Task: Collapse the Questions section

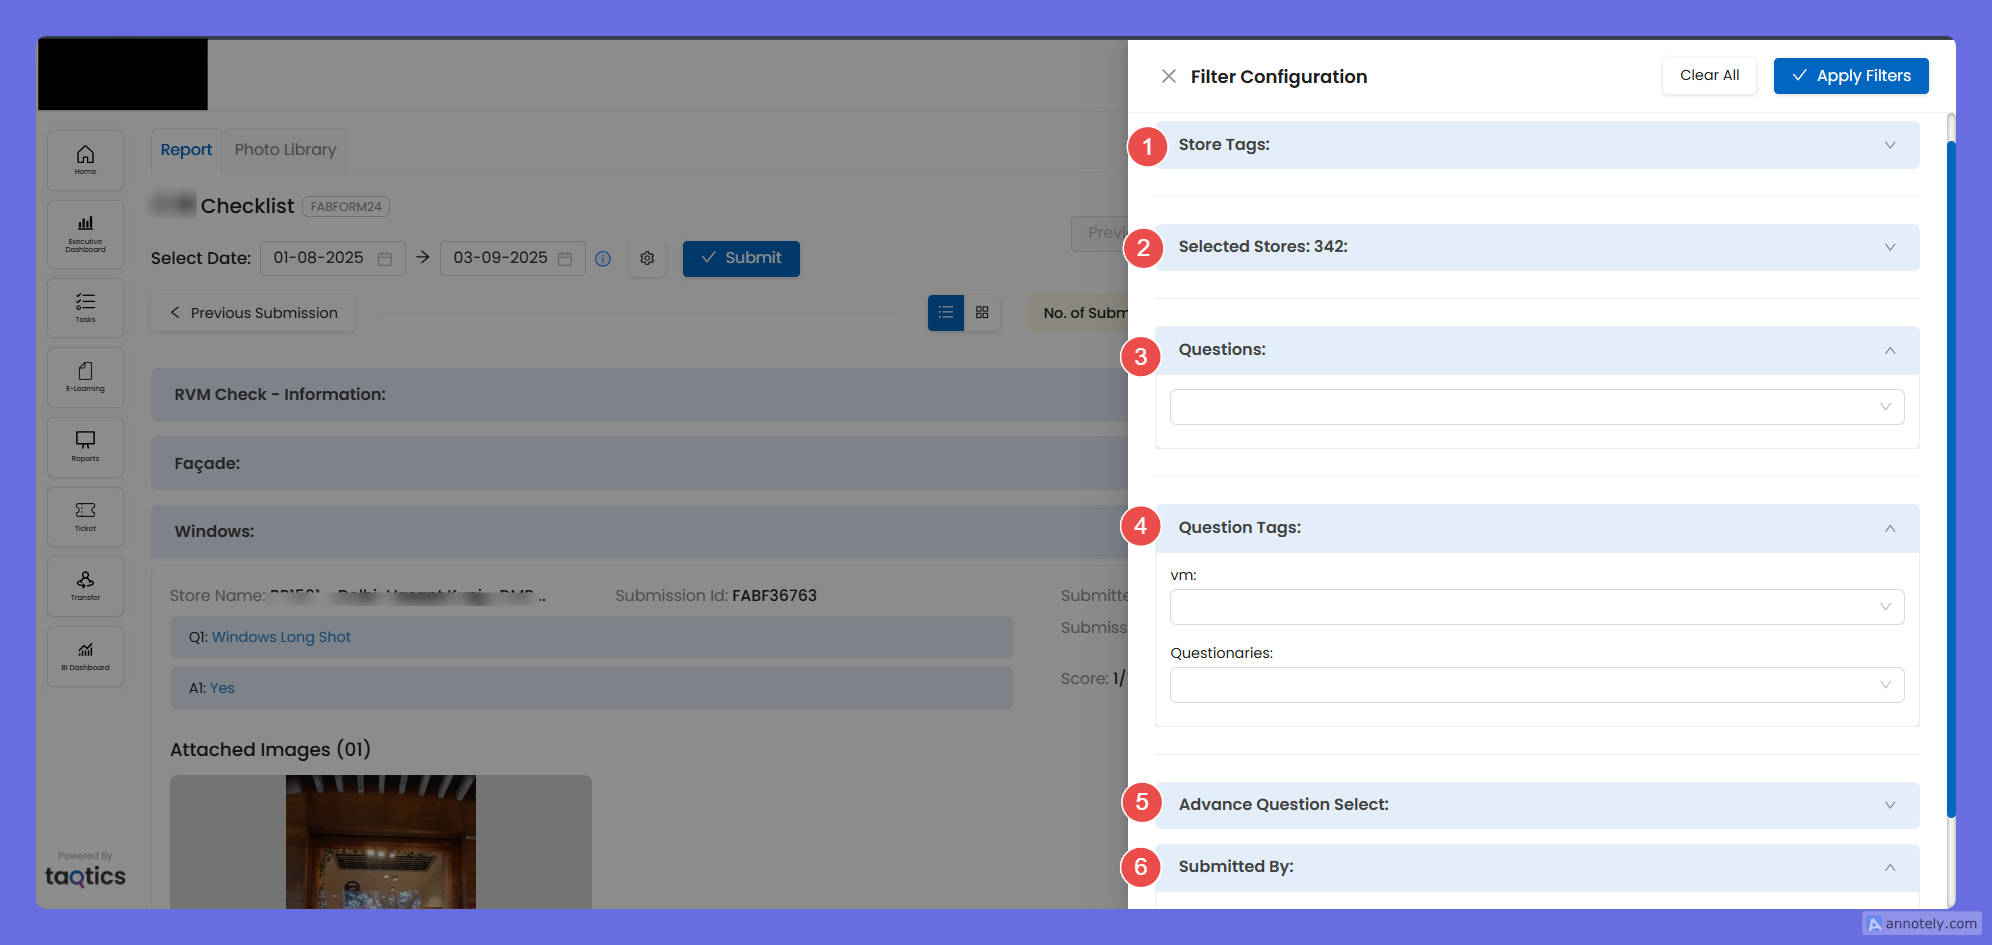Action: pos(1537,350)
